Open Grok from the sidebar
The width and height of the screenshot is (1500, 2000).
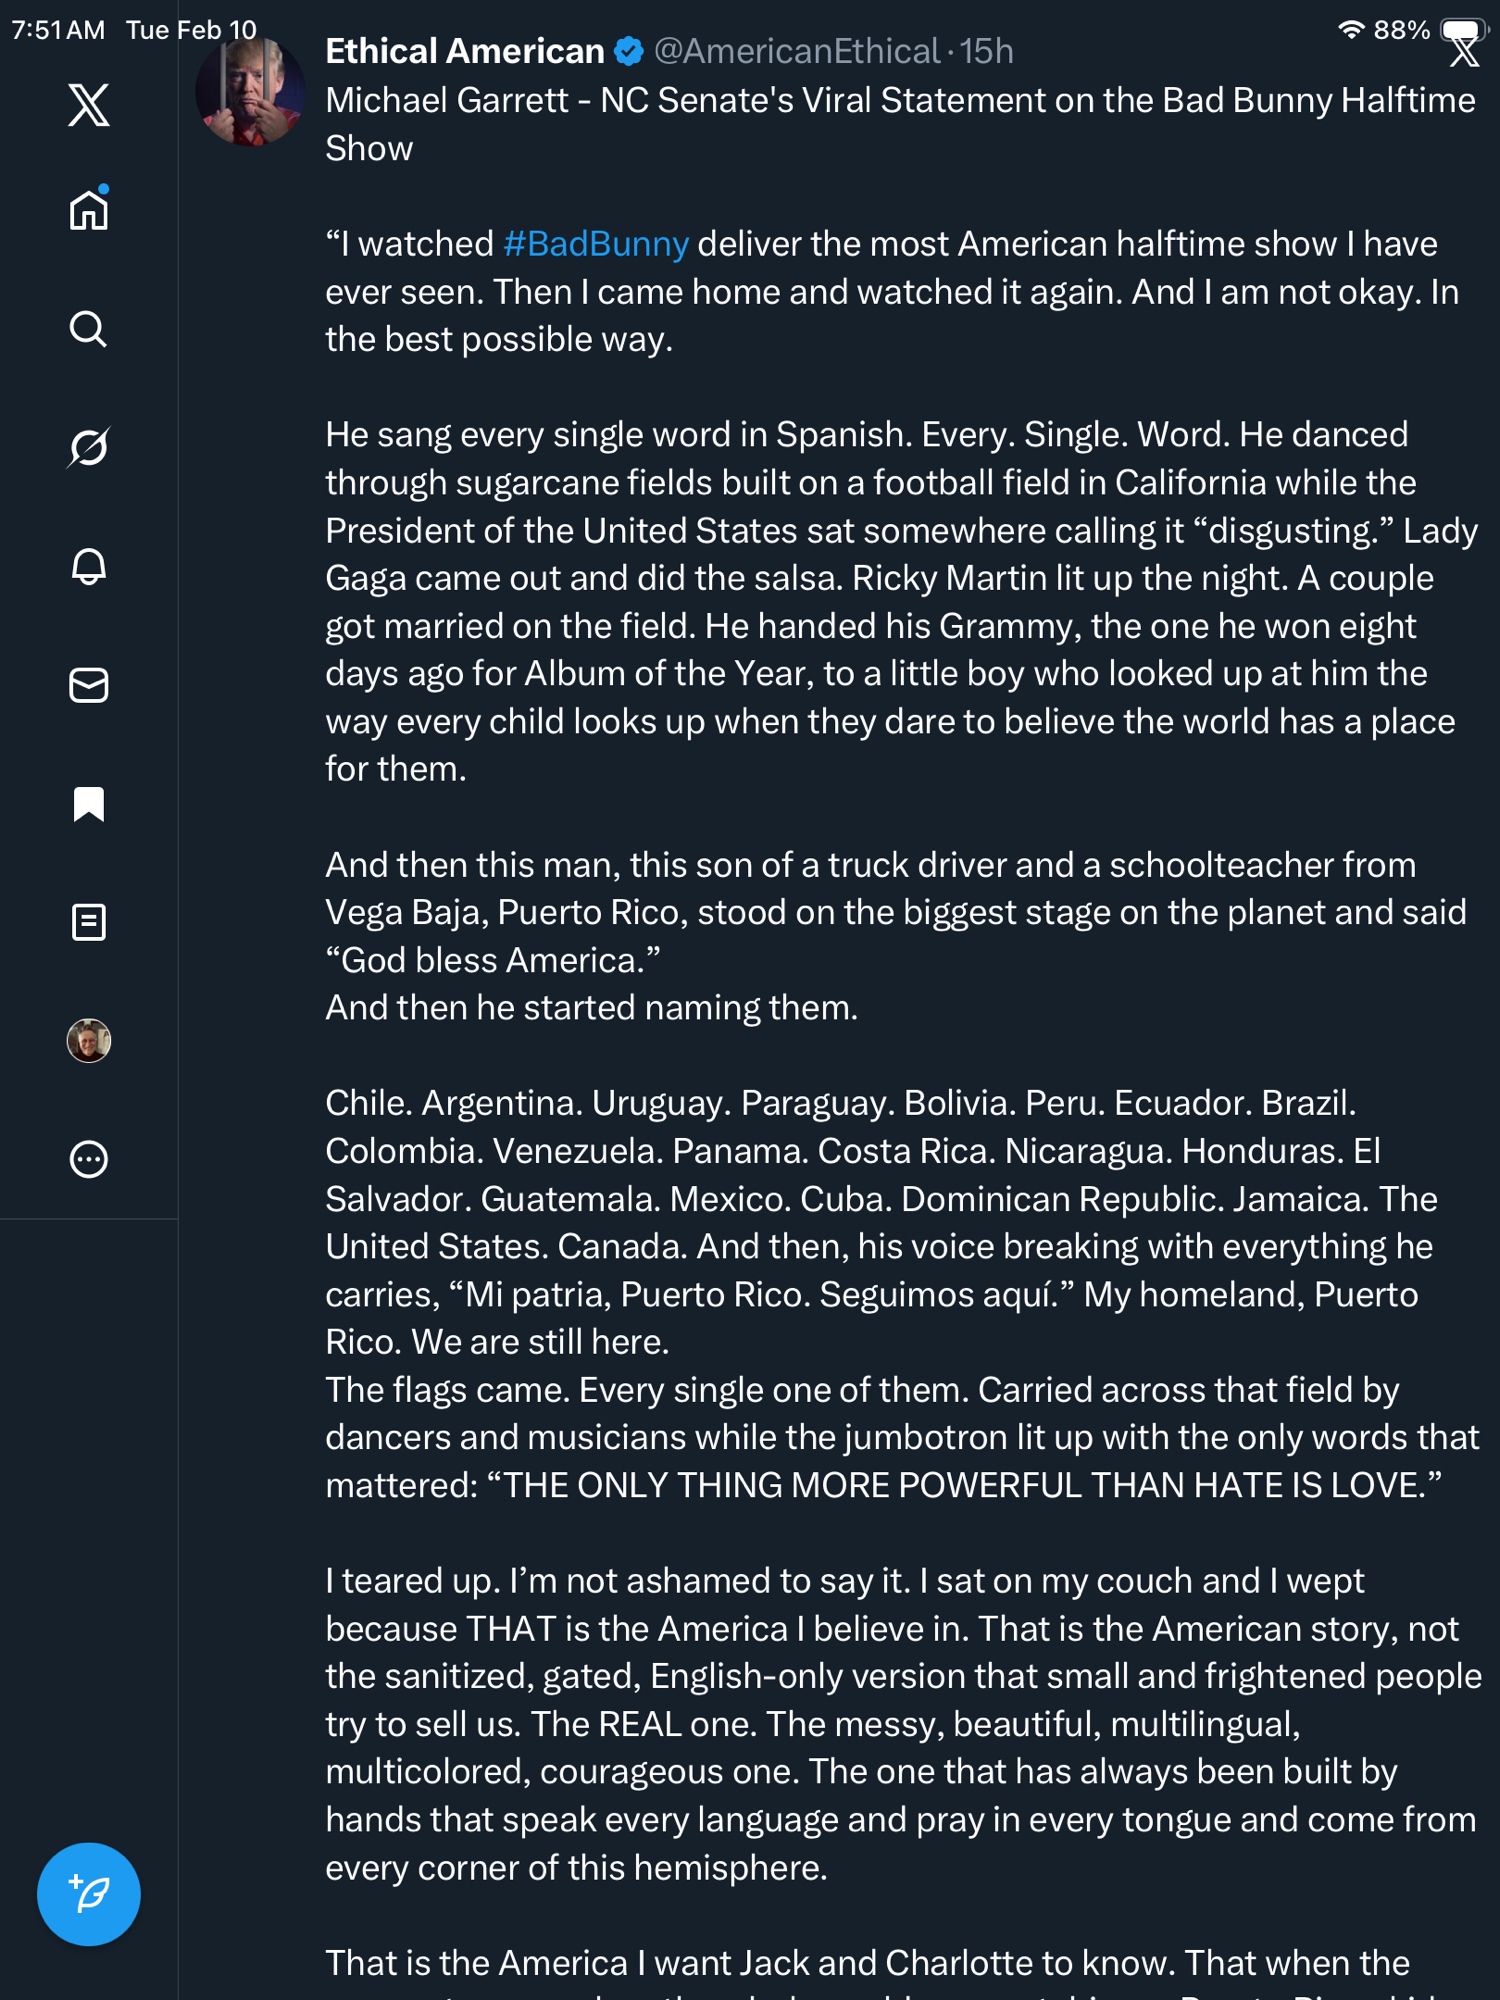(88, 447)
